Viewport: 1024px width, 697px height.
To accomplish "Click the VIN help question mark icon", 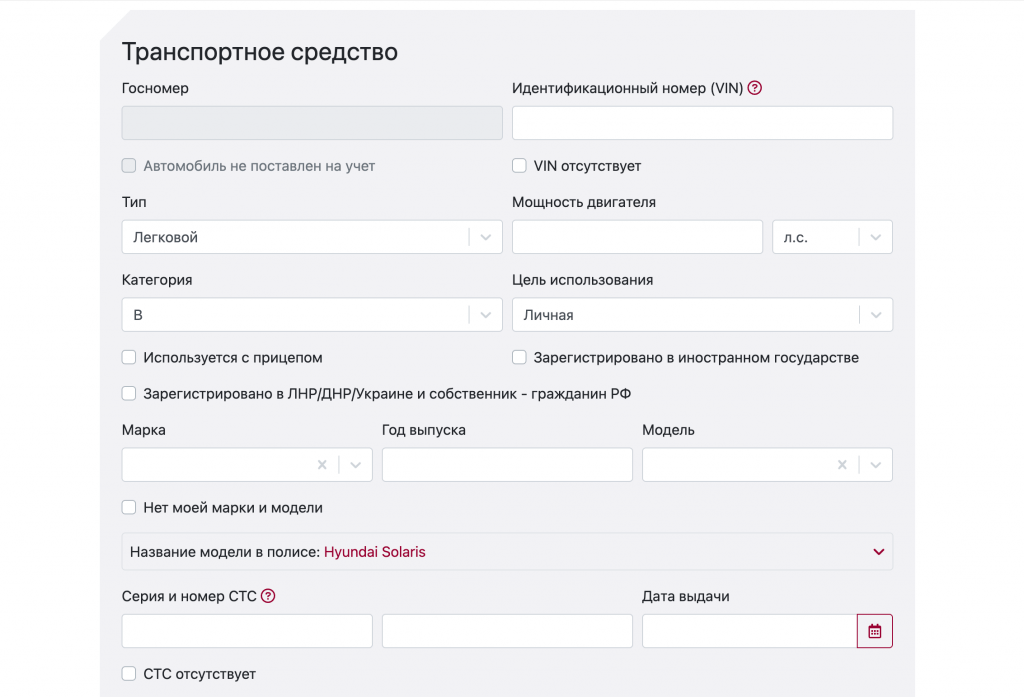I will (x=755, y=88).
